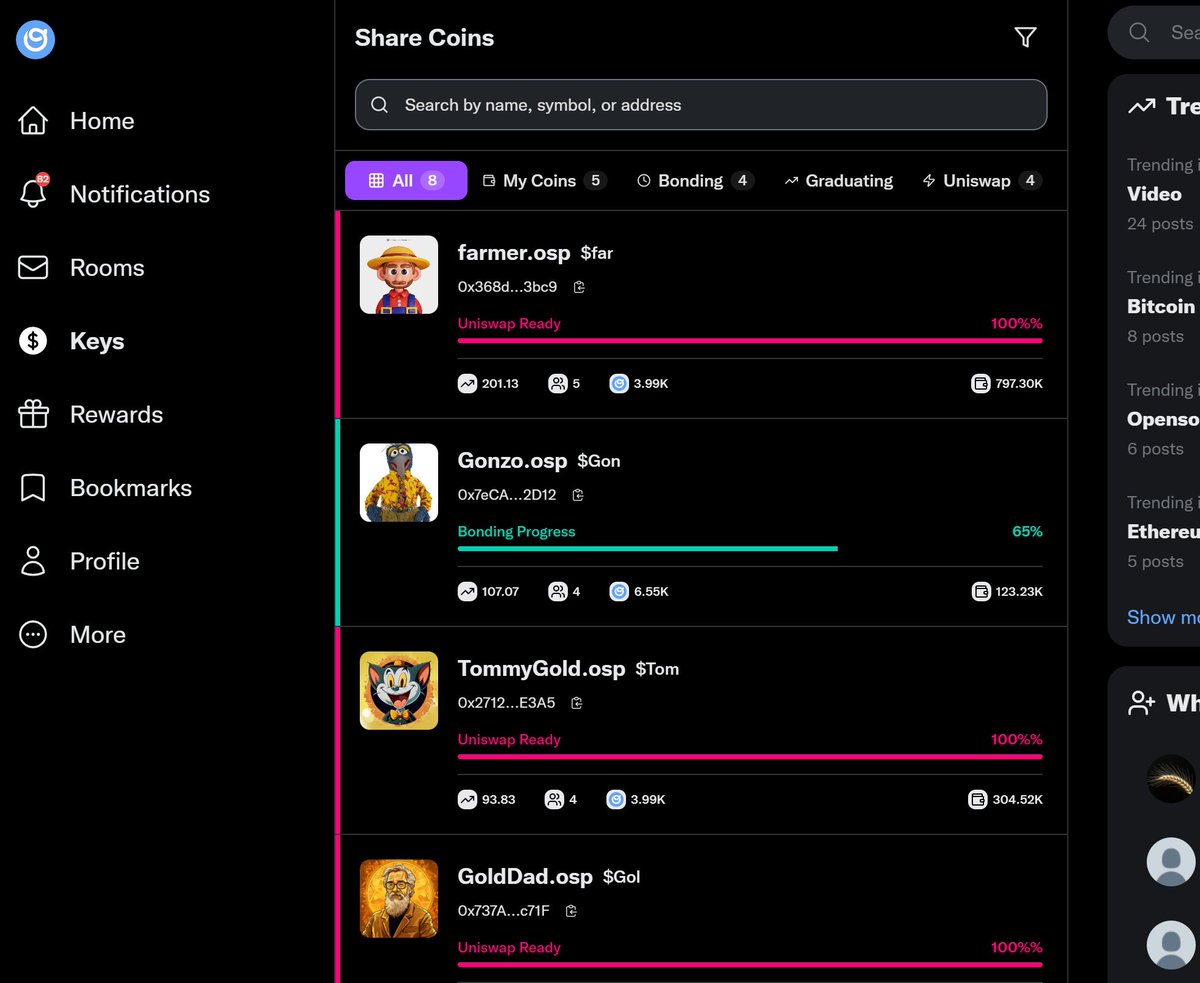Copy farmer.osp address 0x368d...3bc9
1200x983 pixels.
point(579,287)
